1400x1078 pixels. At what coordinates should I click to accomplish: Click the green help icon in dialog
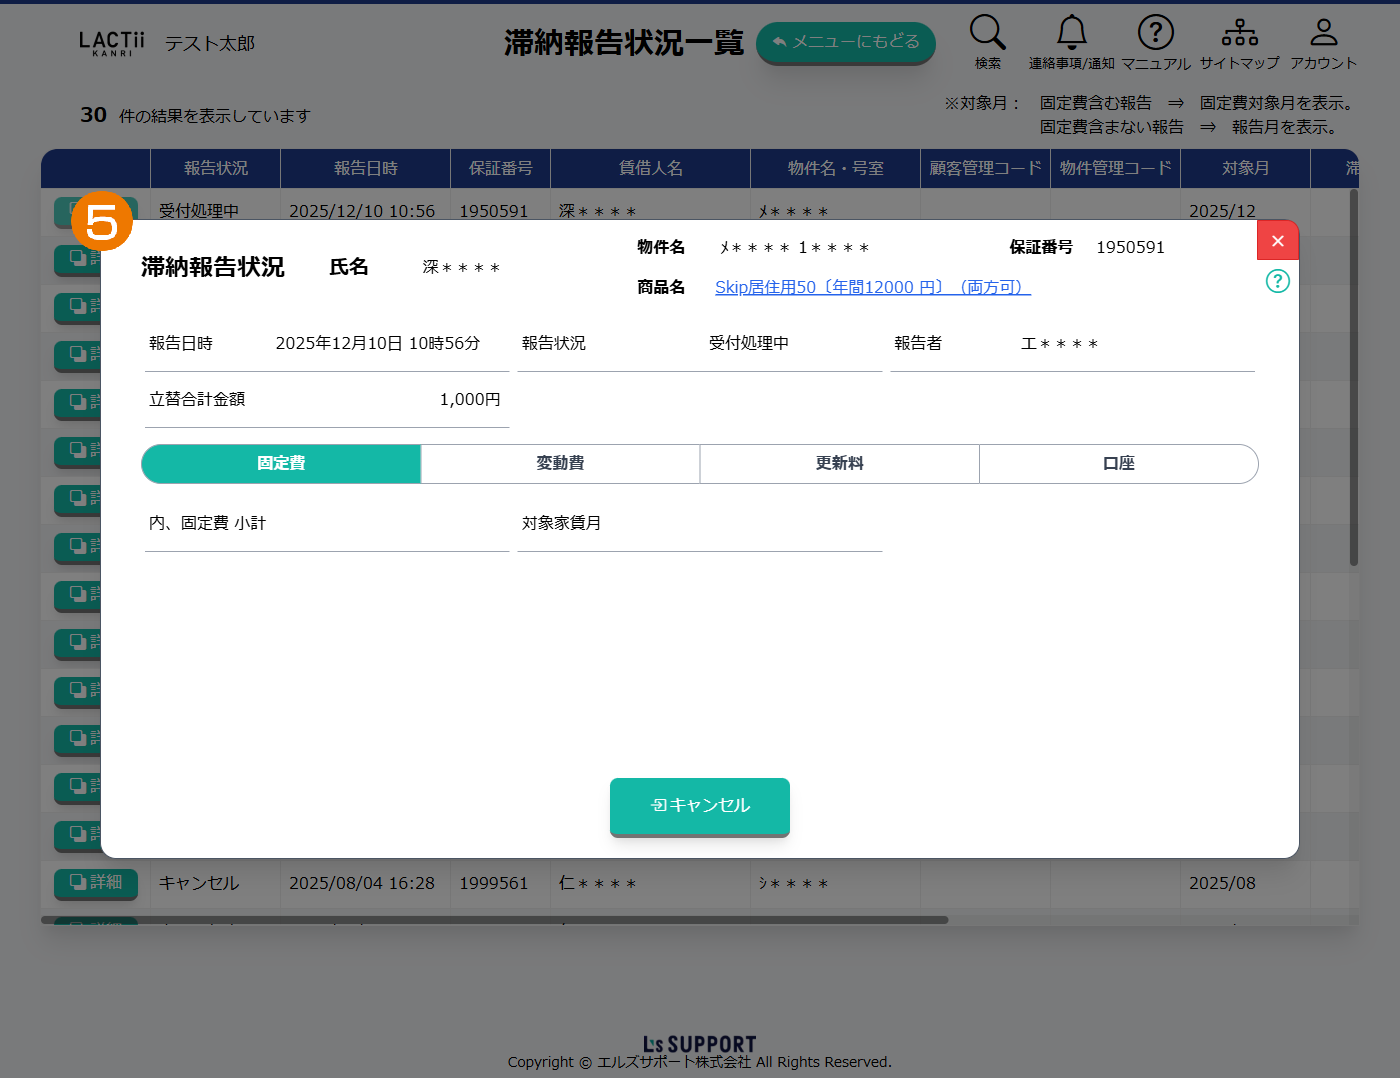(x=1277, y=281)
